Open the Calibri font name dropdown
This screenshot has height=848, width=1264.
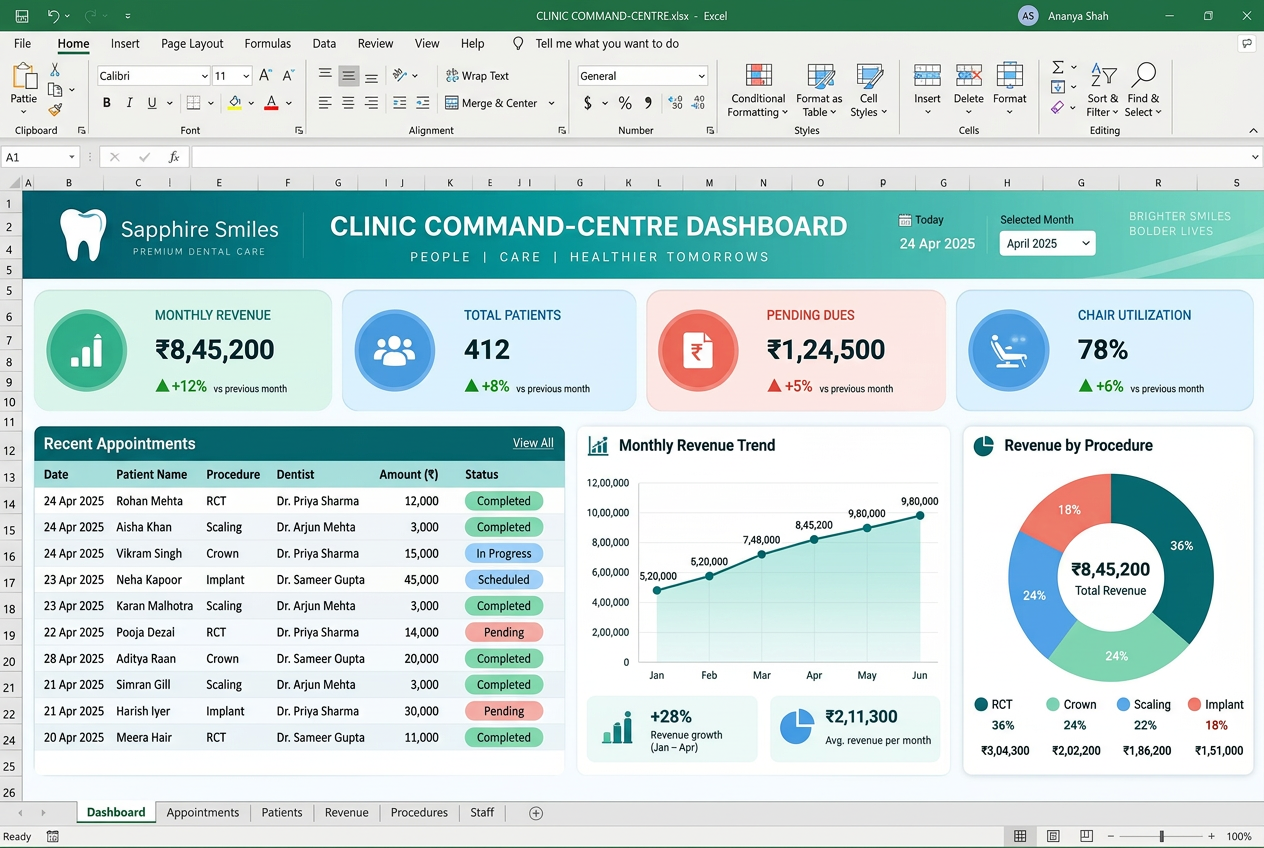[x=204, y=76]
